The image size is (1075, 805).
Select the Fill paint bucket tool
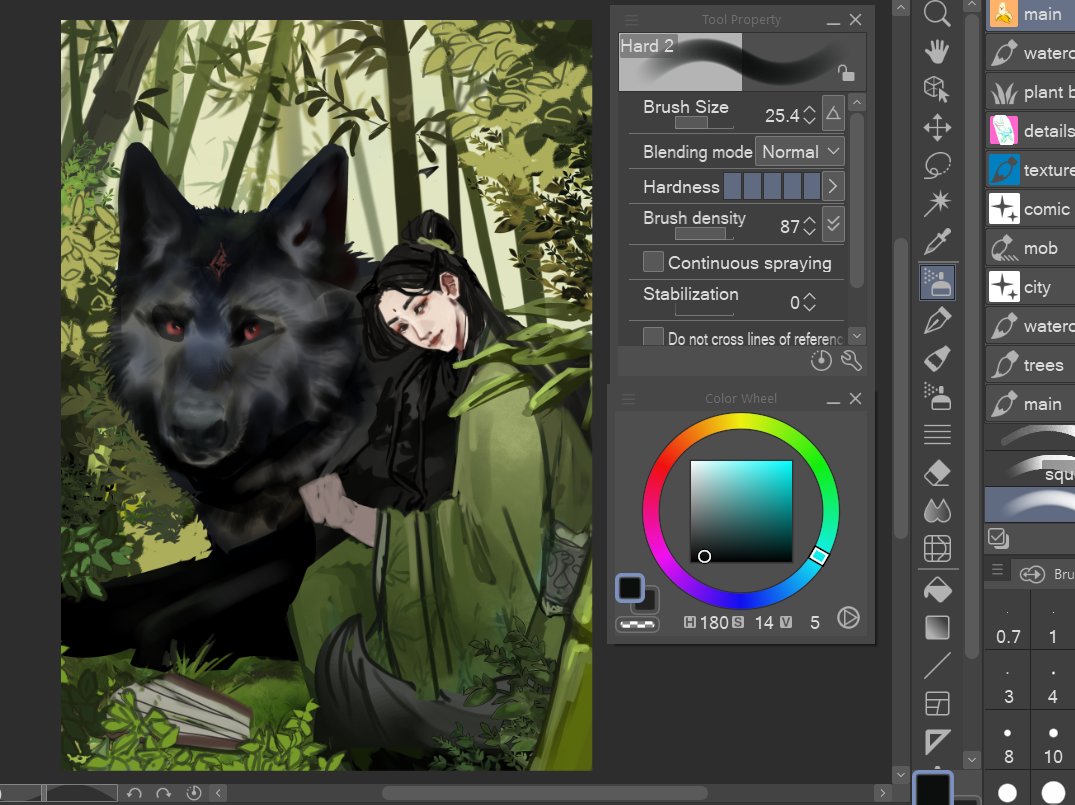point(937,590)
